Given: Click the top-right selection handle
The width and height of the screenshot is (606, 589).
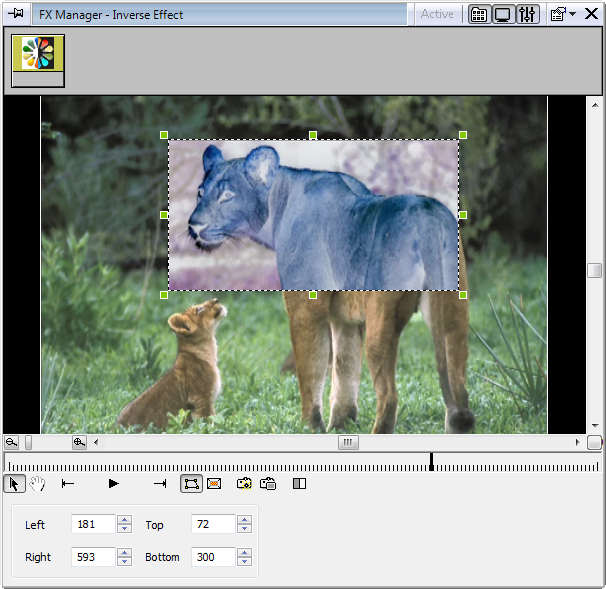Looking at the screenshot, I should 463,135.
